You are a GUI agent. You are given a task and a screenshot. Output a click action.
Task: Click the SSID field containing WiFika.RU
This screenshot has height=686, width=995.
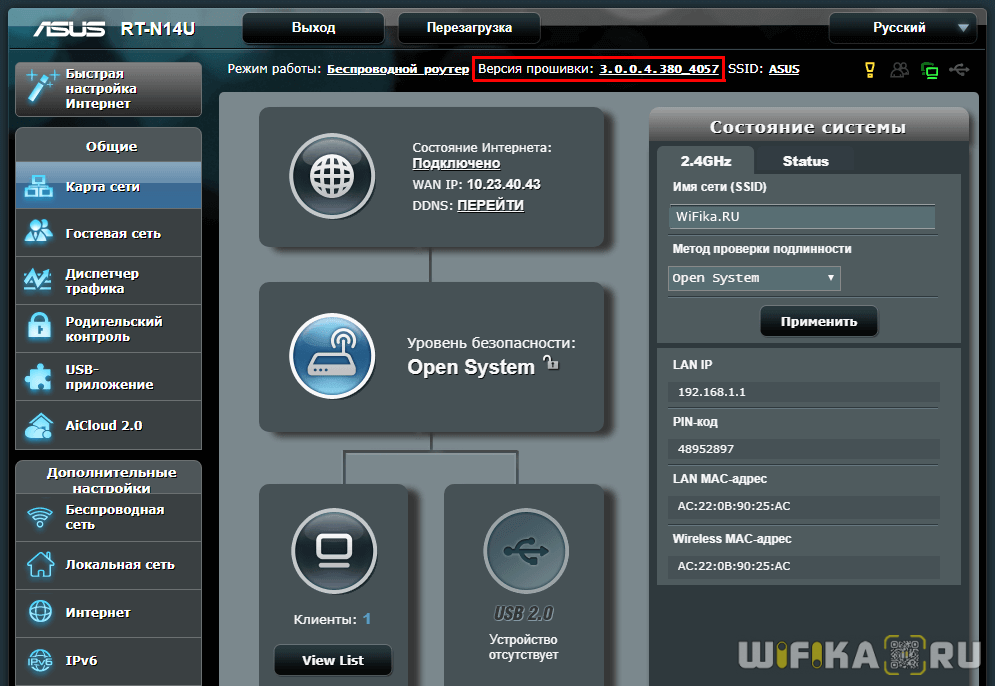point(801,217)
